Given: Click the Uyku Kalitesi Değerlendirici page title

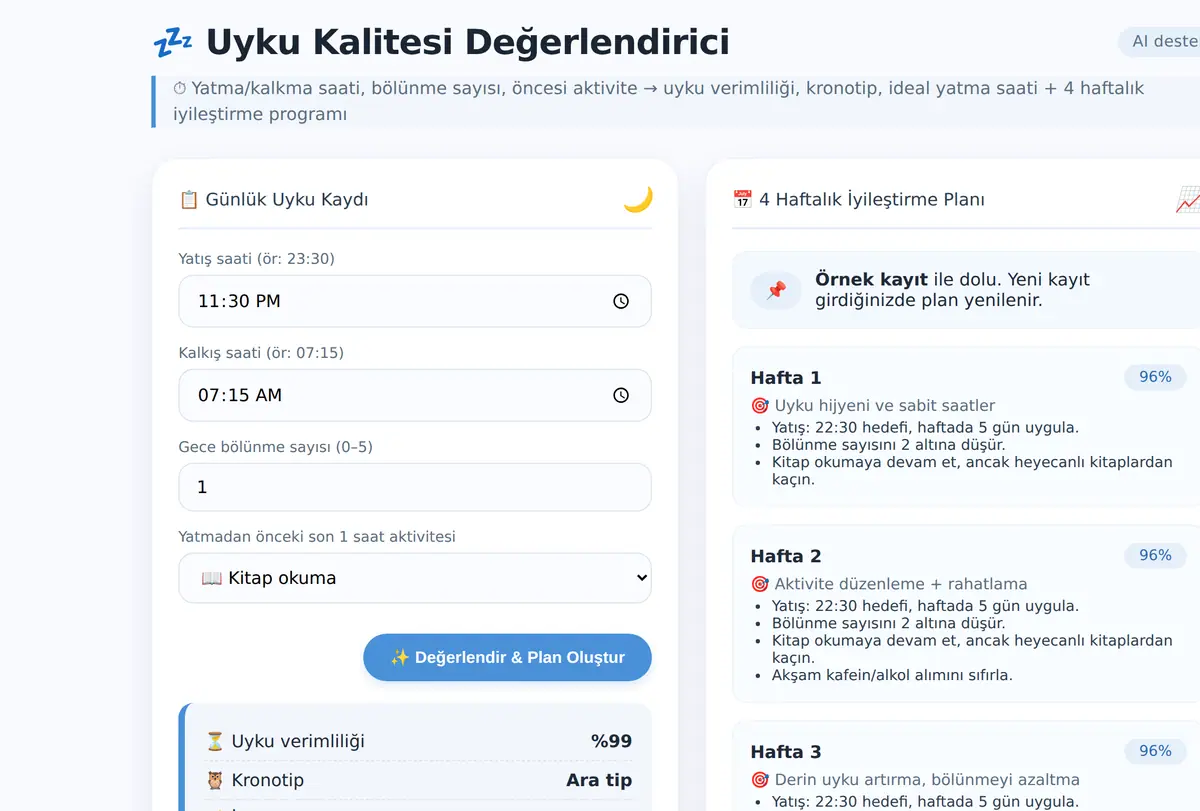Looking at the screenshot, I should click(x=468, y=43).
